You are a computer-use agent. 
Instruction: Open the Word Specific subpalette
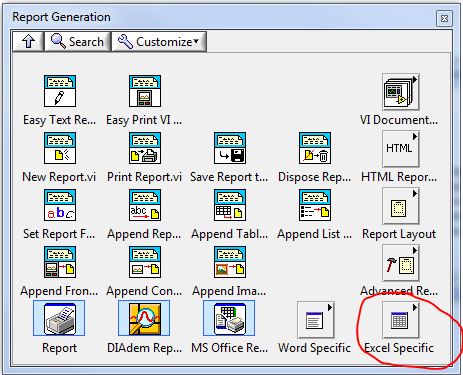(315, 320)
